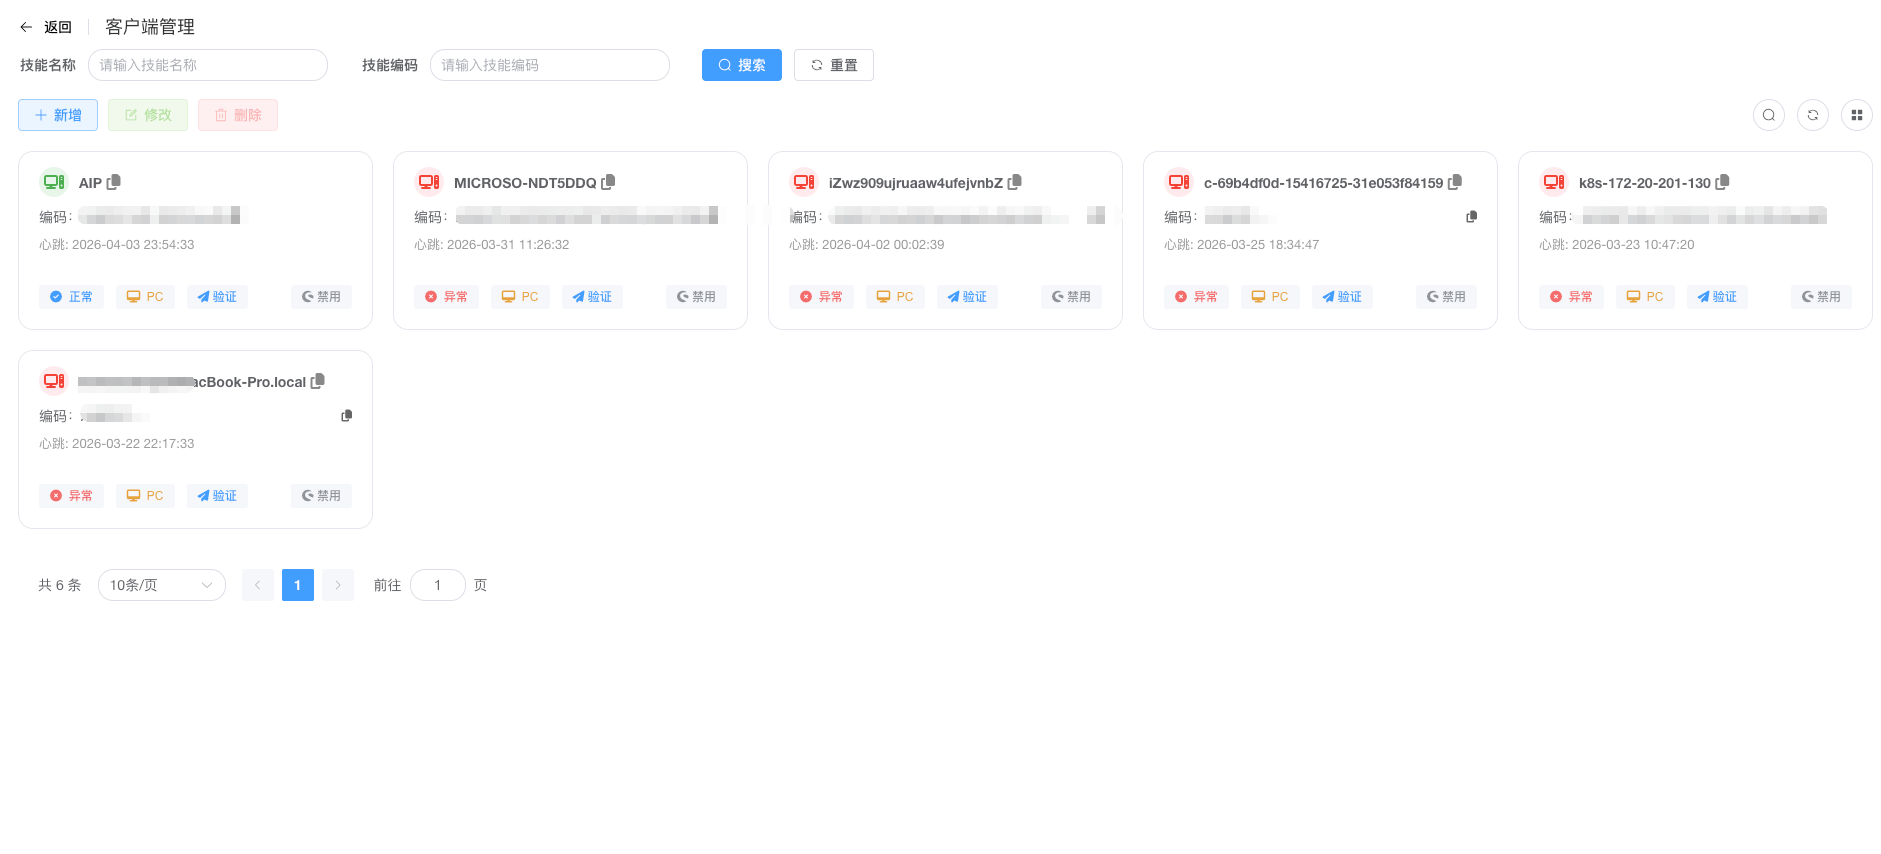Disable the MICROSO-NDT5DDQ client
The height and width of the screenshot is (854, 1881).
(x=696, y=297)
